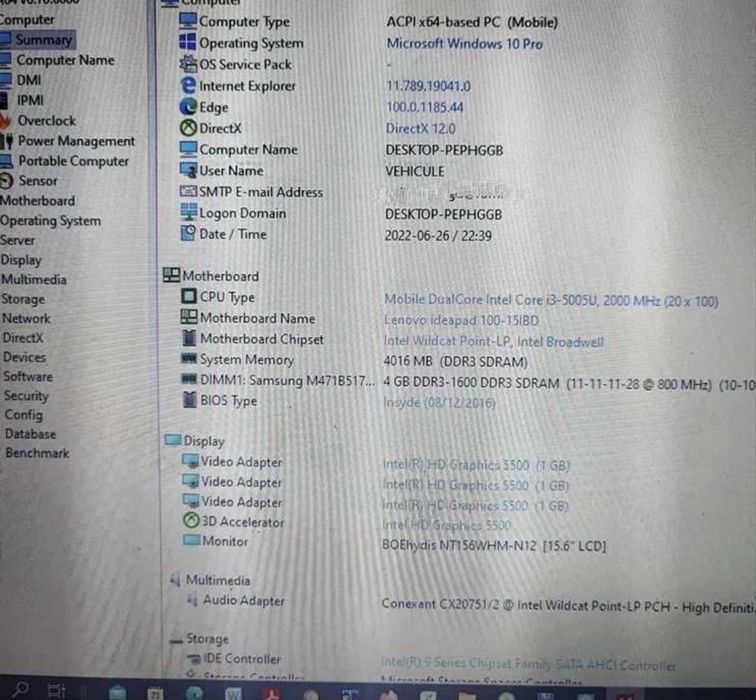Expand Operating System category in sidebar
The image size is (756, 700).
(x=51, y=221)
